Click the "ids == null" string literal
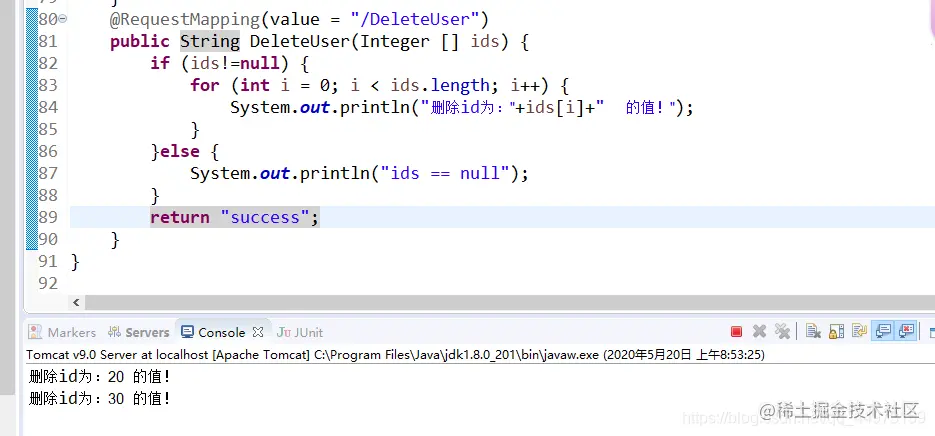This screenshot has height=436, width=935. point(445,174)
